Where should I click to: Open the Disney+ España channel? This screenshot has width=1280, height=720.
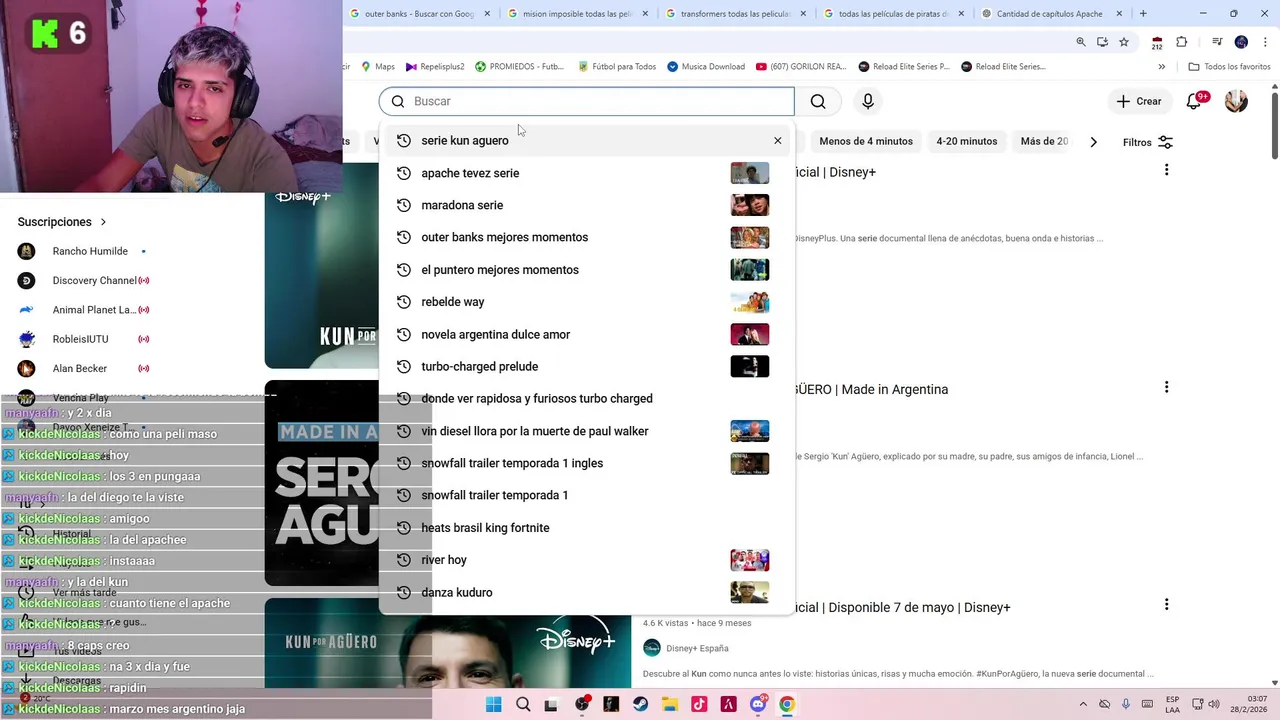686,648
